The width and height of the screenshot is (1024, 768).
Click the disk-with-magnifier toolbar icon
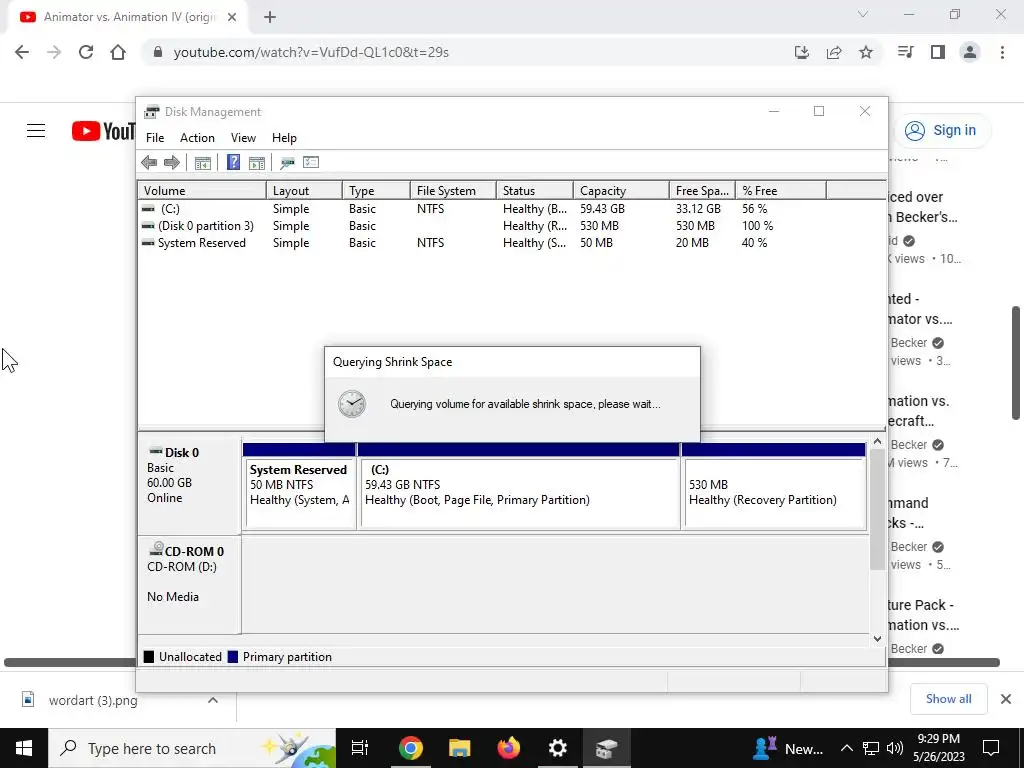(287, 163)
